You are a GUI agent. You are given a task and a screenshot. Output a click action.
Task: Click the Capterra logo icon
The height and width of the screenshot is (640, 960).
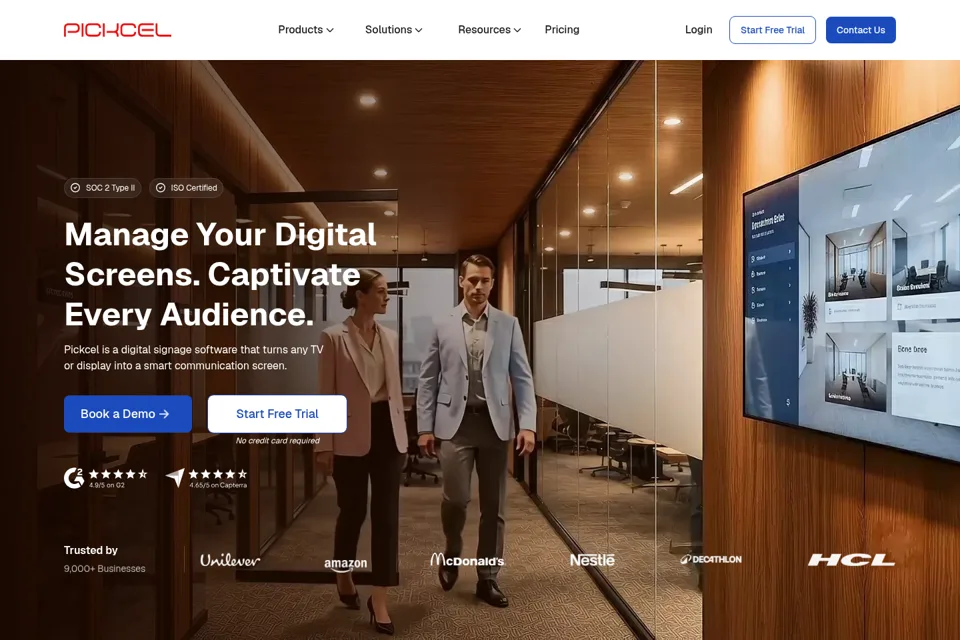175,477
